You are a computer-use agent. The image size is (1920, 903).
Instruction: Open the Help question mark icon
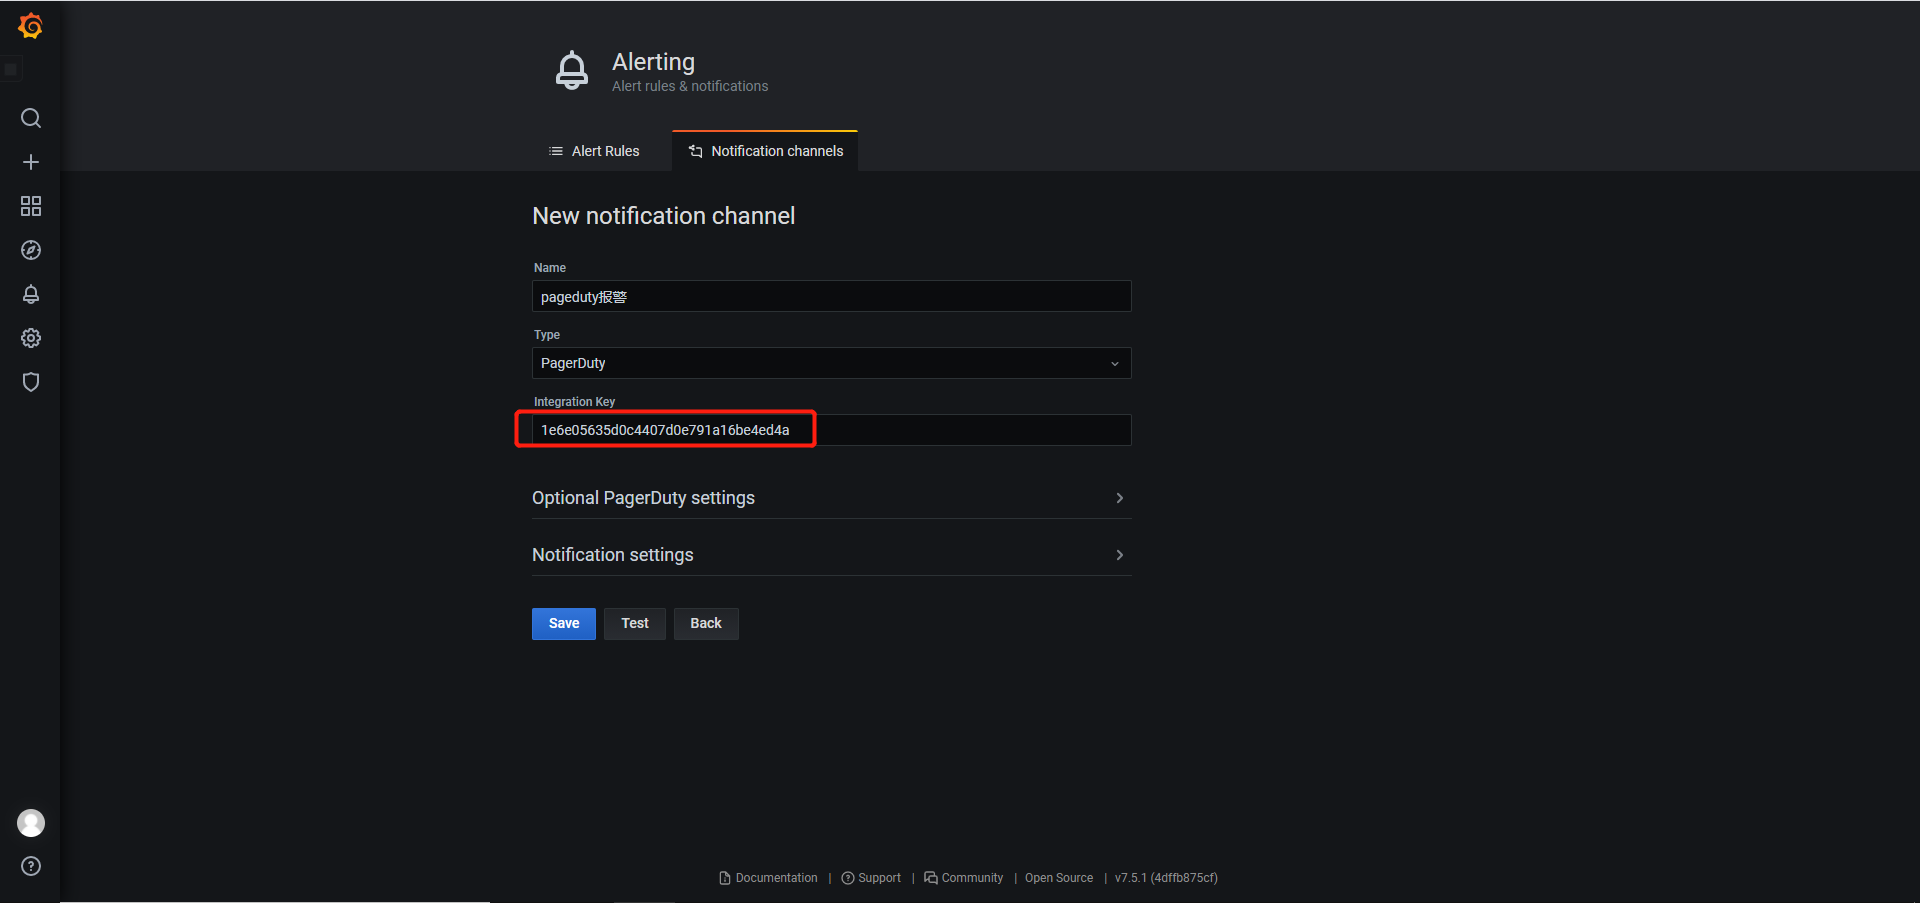coord(31,866)
